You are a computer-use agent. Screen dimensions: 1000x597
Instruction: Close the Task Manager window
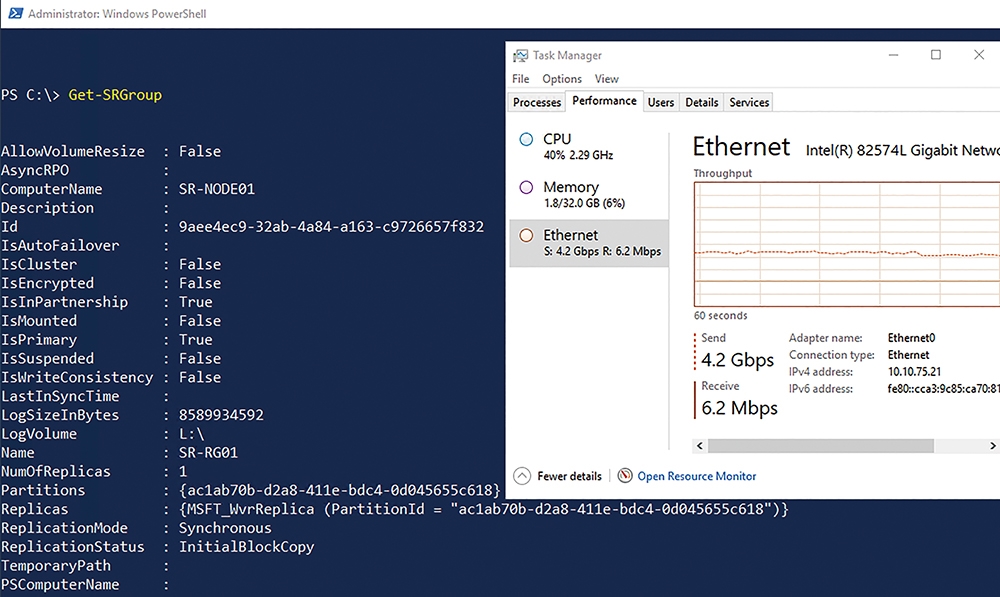(979, 55)
